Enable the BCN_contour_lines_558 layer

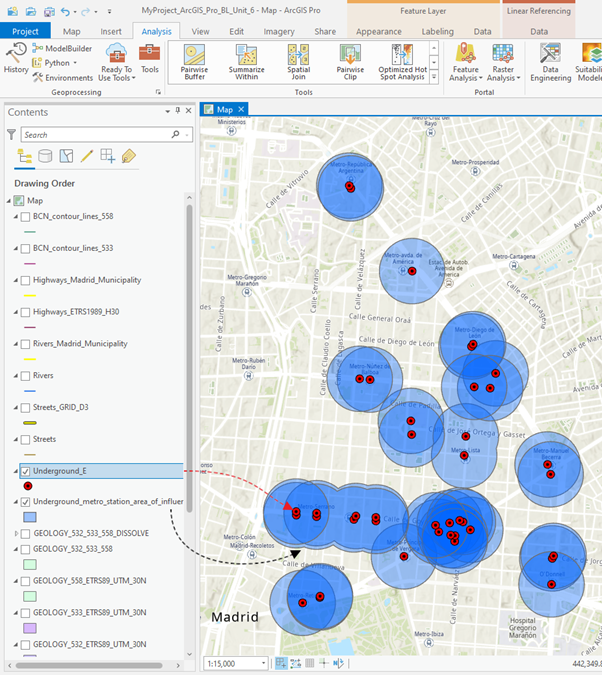click(25, 217)
